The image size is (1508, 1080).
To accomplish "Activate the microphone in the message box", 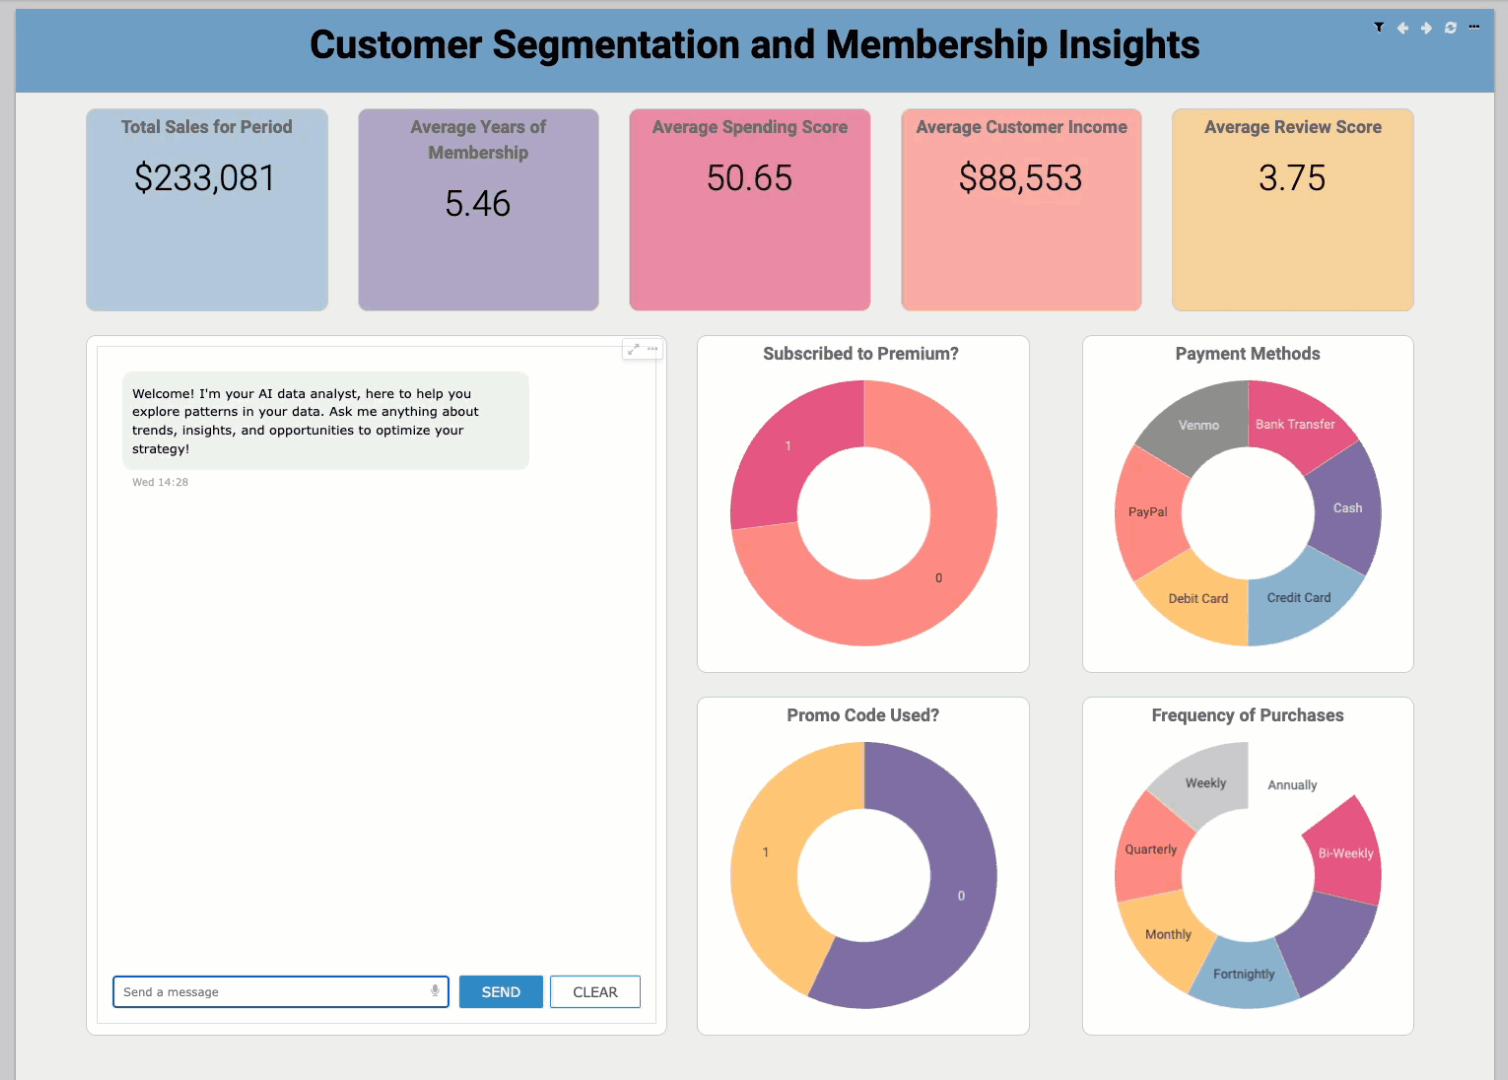I will click(434, 991).
